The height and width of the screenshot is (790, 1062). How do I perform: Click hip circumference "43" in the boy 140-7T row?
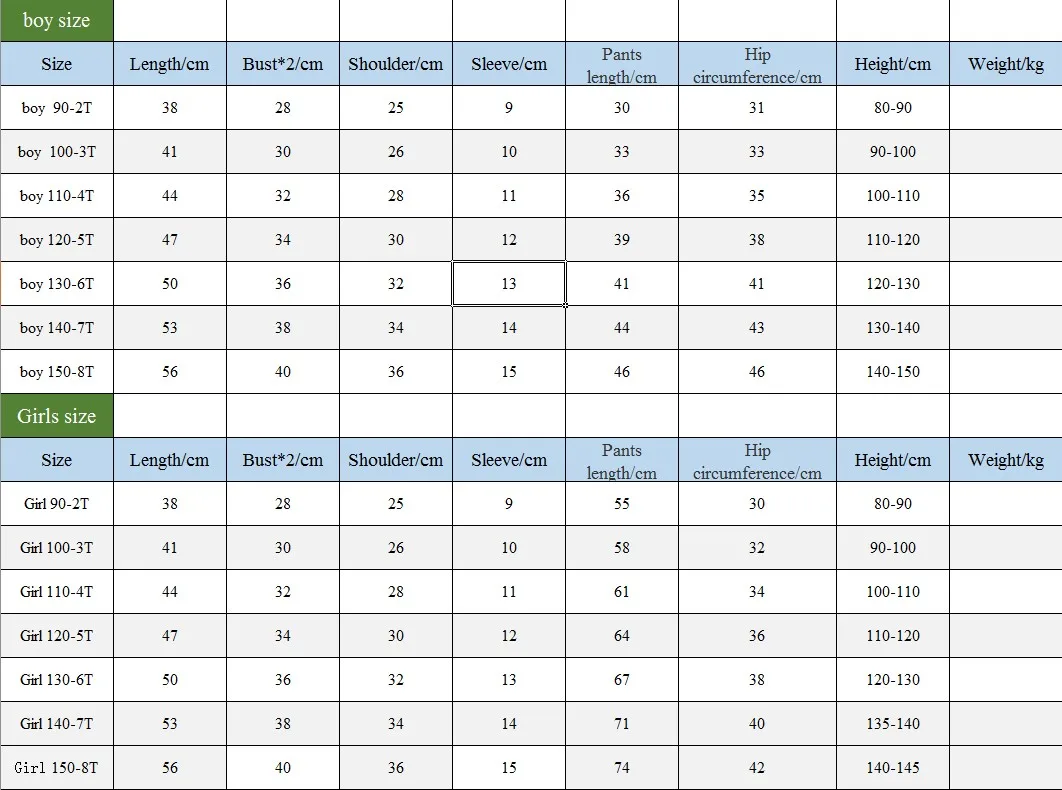pyautogui.click(x=757, y=328)
